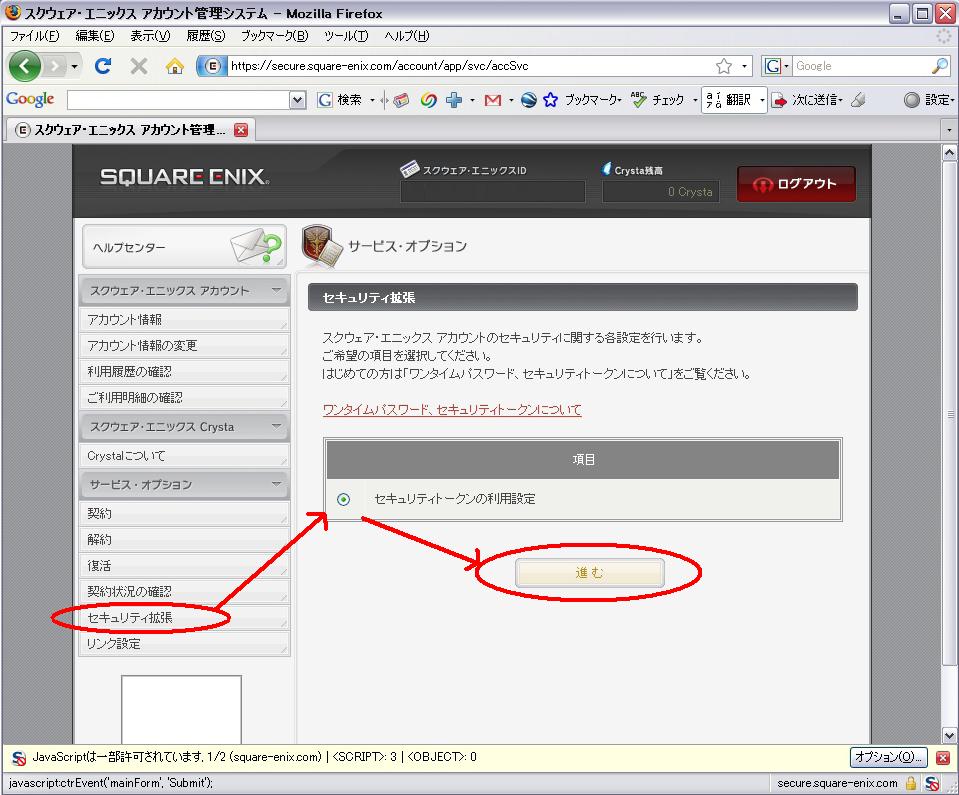Close the NoScript notification bar
Image resolution: width=959 pixels, height=795 pixels.
942,758
